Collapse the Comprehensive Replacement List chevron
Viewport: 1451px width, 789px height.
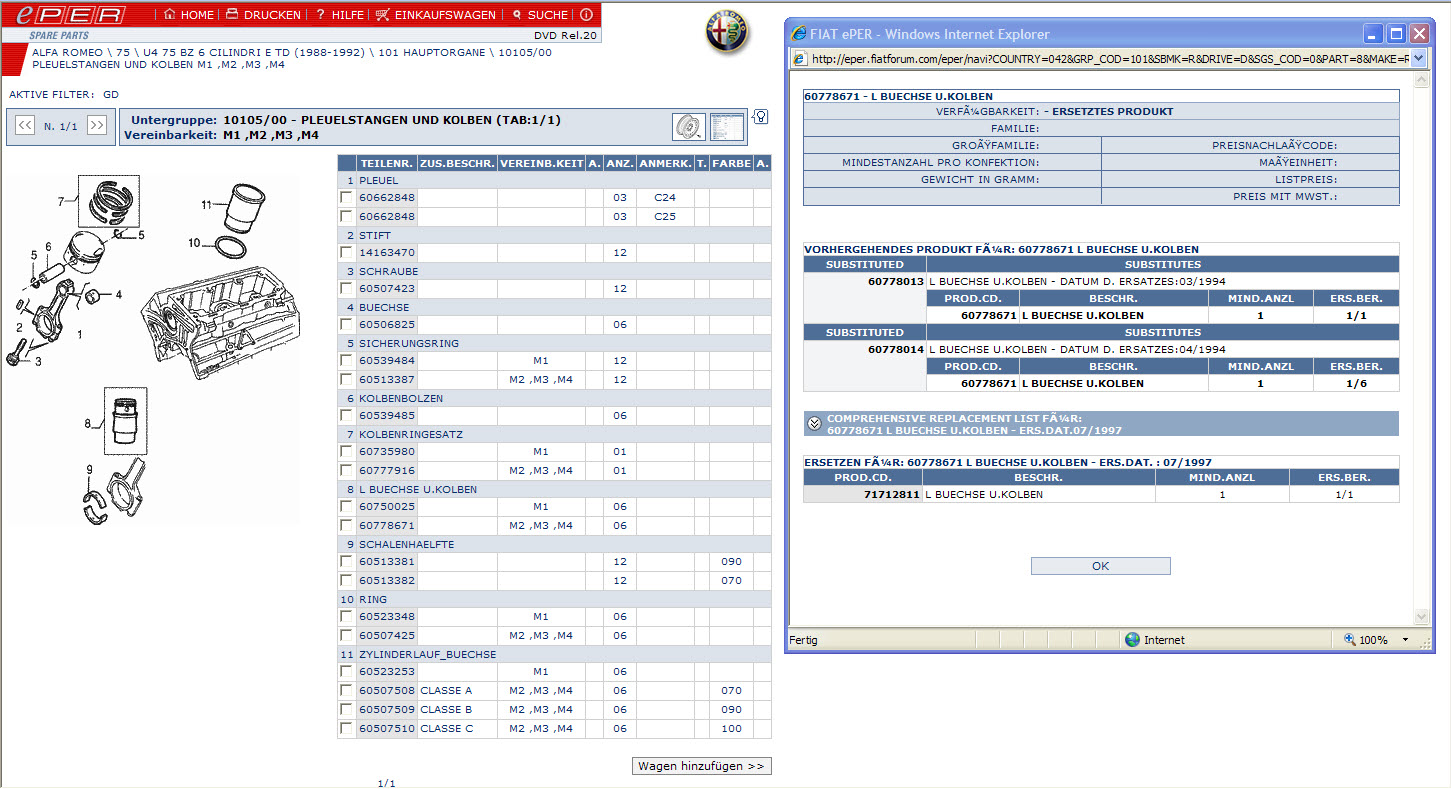[x=814, y=424]
